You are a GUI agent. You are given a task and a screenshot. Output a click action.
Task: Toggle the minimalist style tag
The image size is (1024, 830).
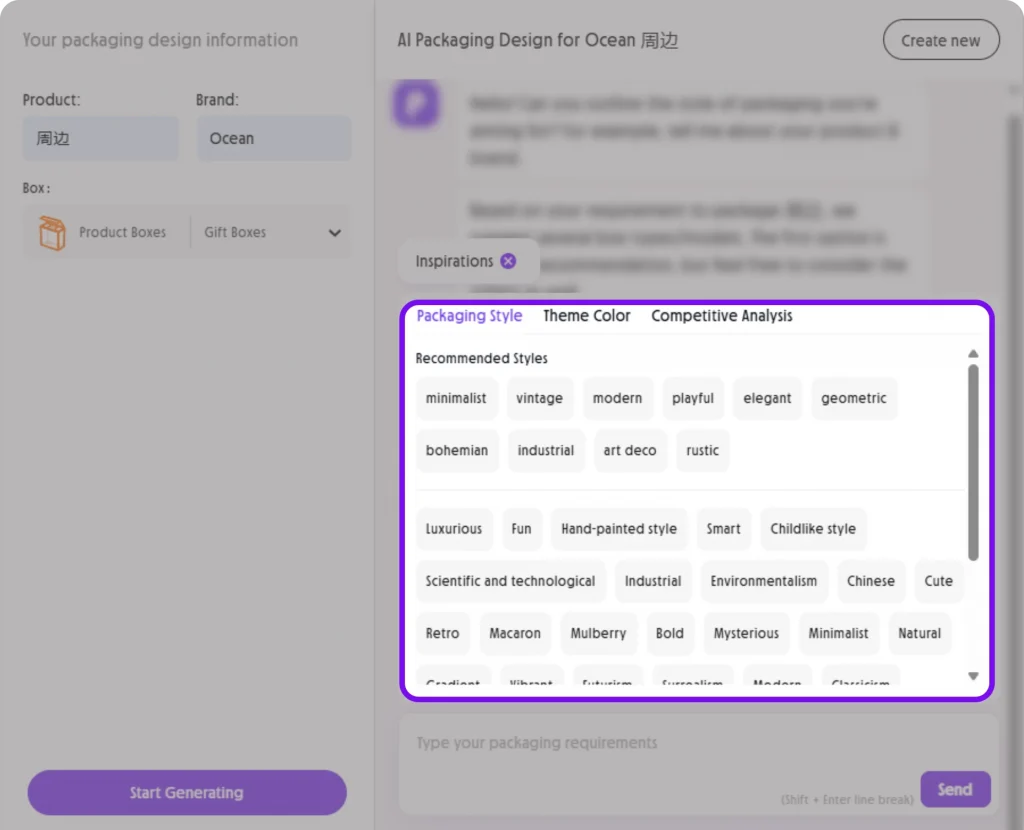pos(456,398)
